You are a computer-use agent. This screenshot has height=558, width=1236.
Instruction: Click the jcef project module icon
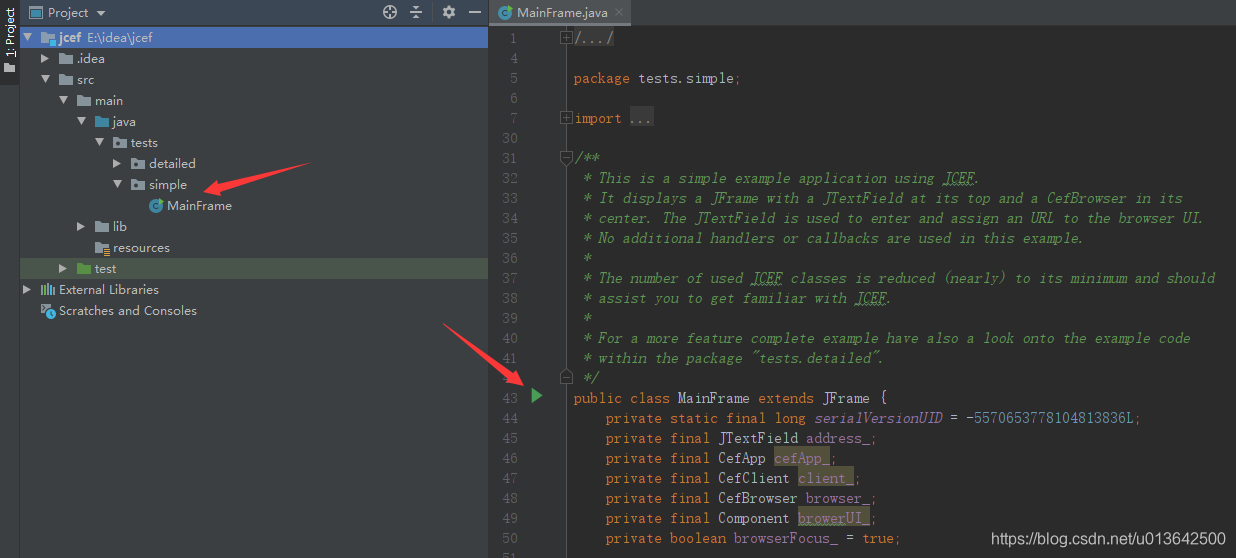[x=48, y=37]
